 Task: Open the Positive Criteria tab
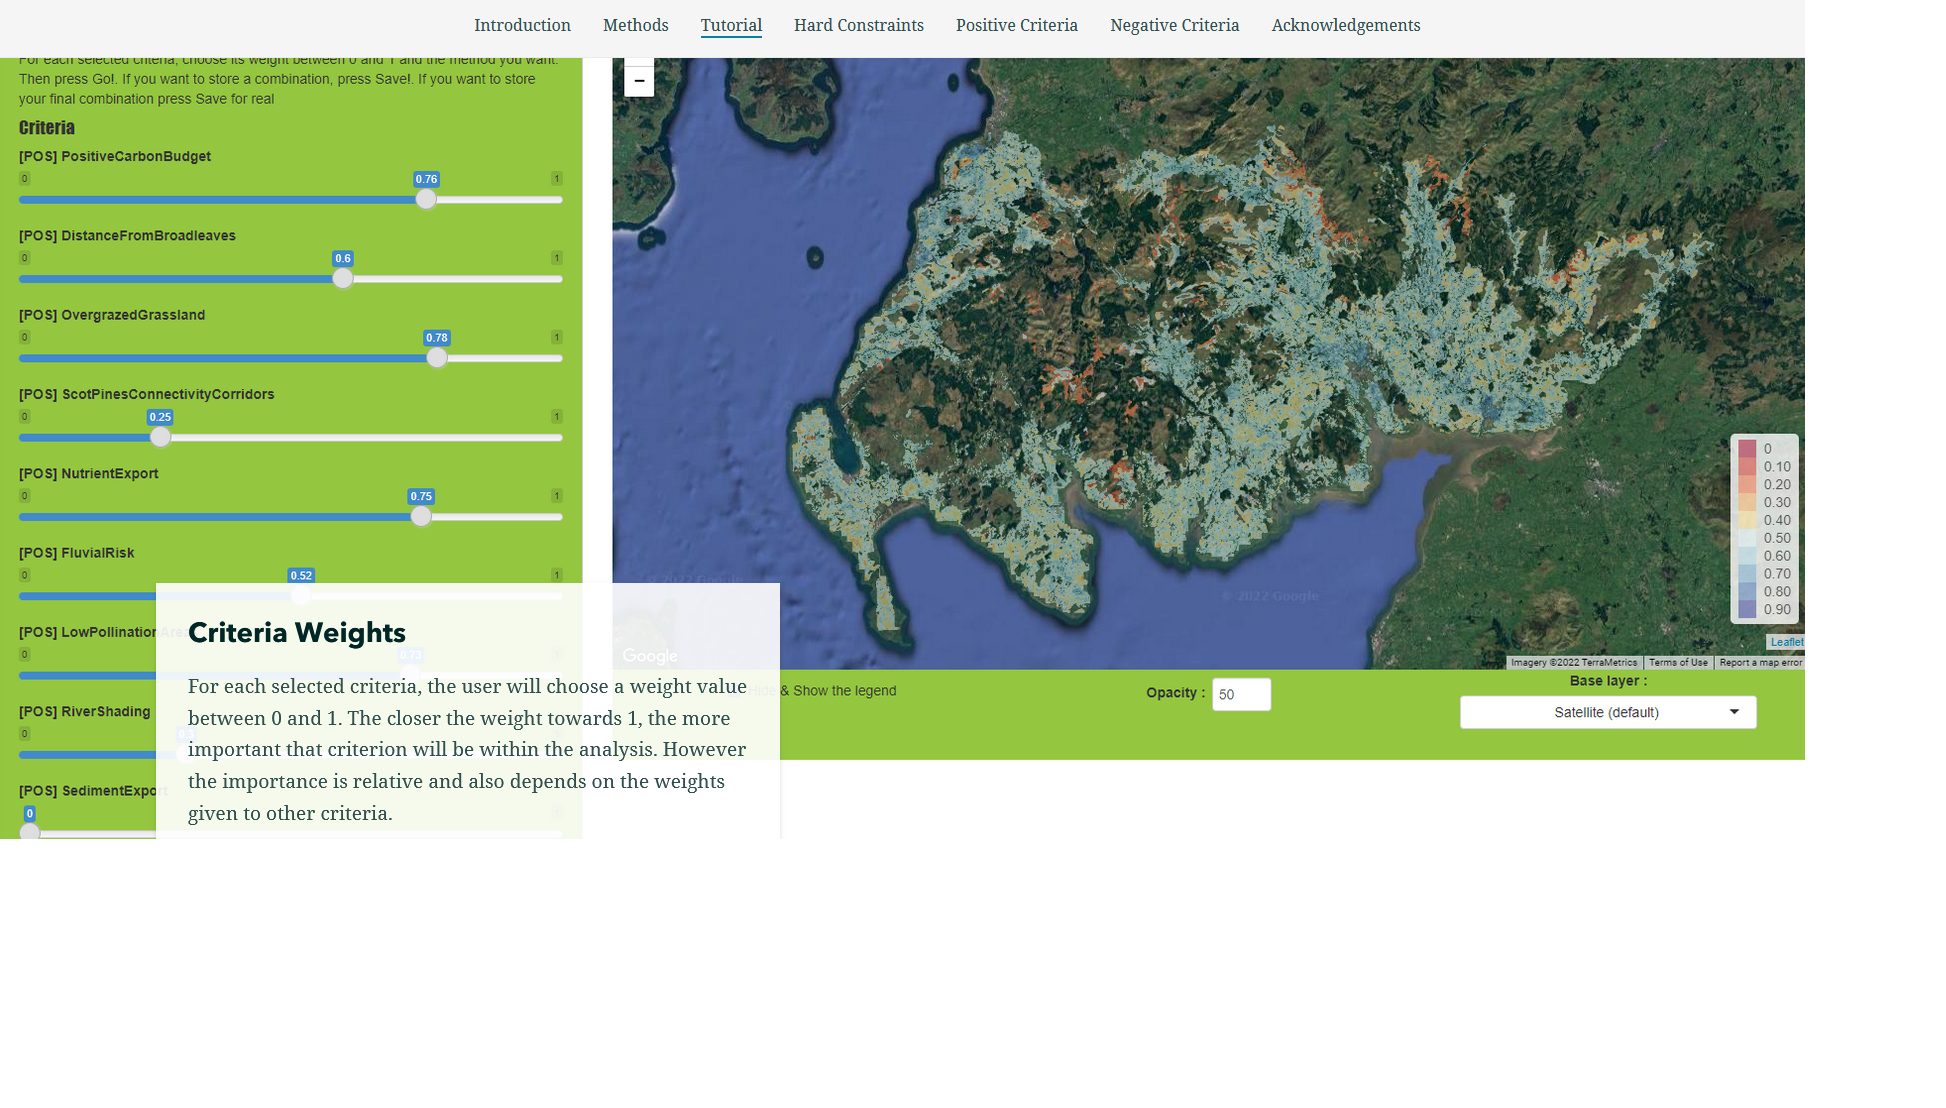pos(1016,25)
